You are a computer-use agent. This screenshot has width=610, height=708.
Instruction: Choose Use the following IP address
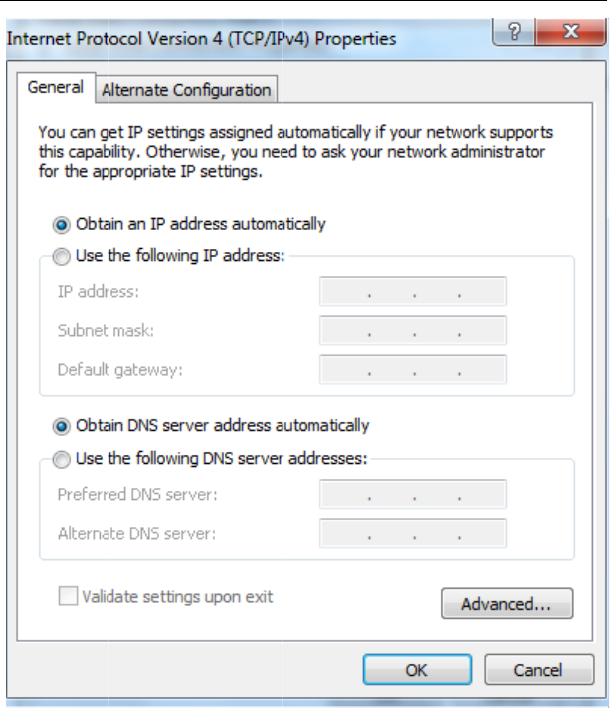pos(62,257)
